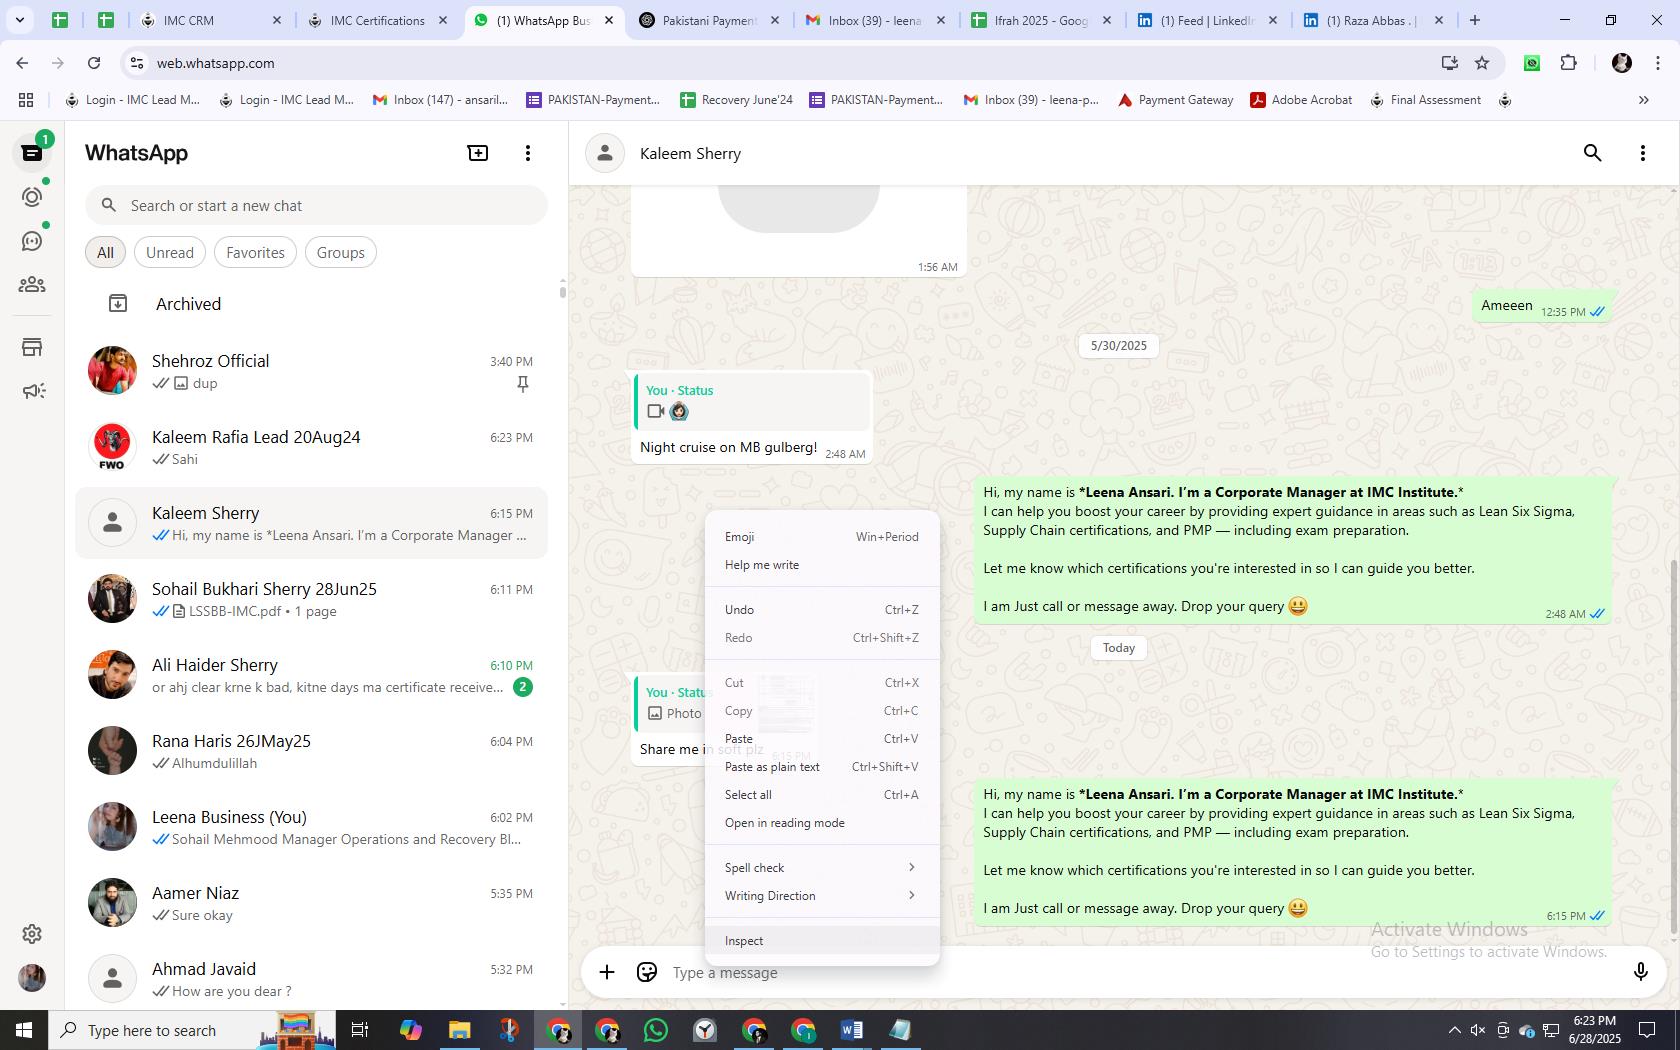Expand the Writing Direction submenu

(822, 896)
